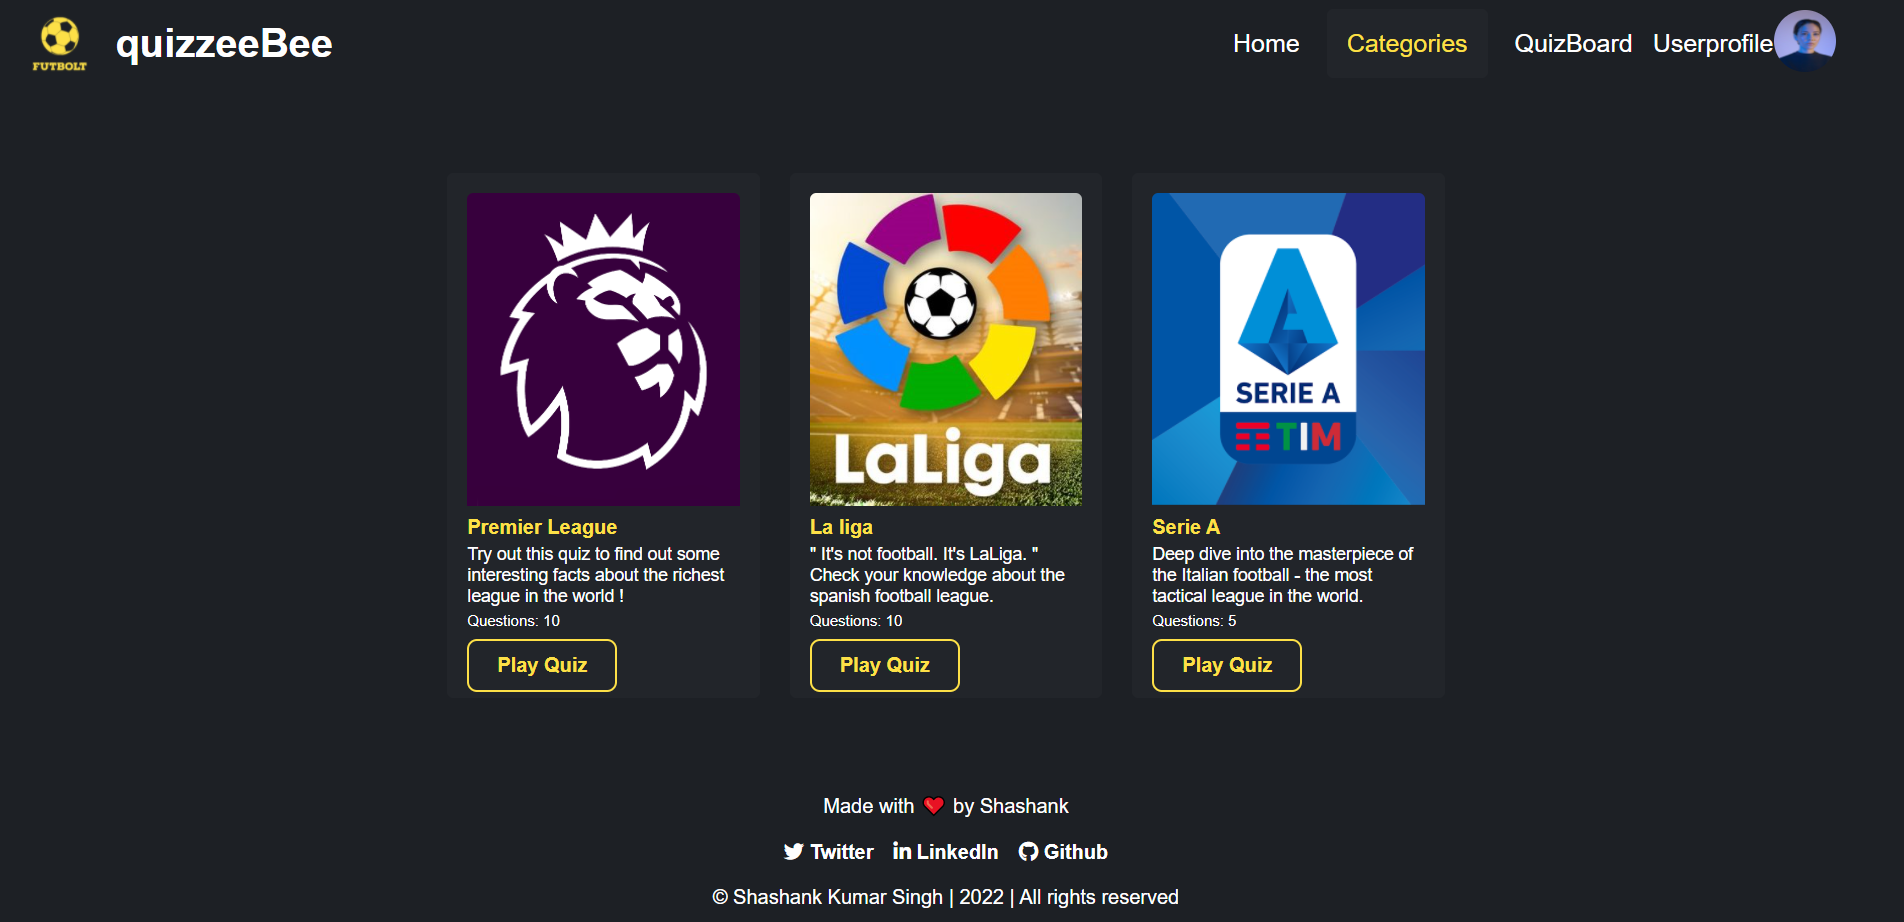Navigate to Home
The image size is (1904, 922).
click(x=1265, y=43)
